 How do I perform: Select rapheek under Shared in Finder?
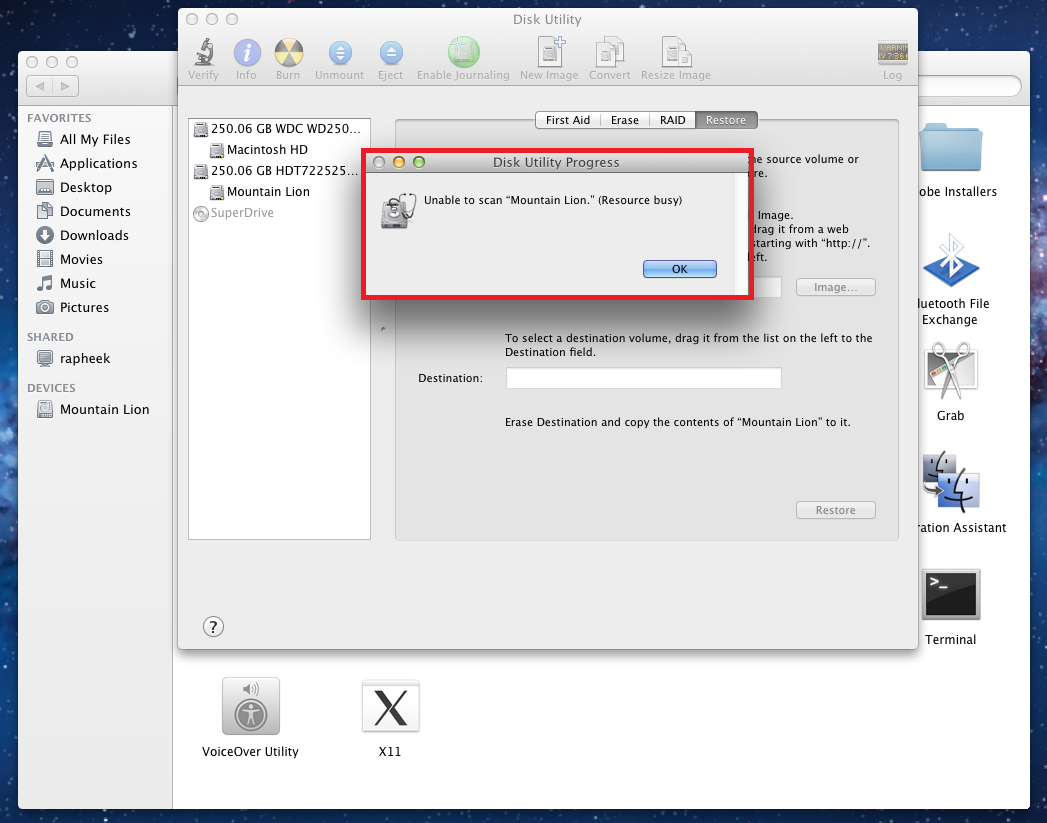73,358
